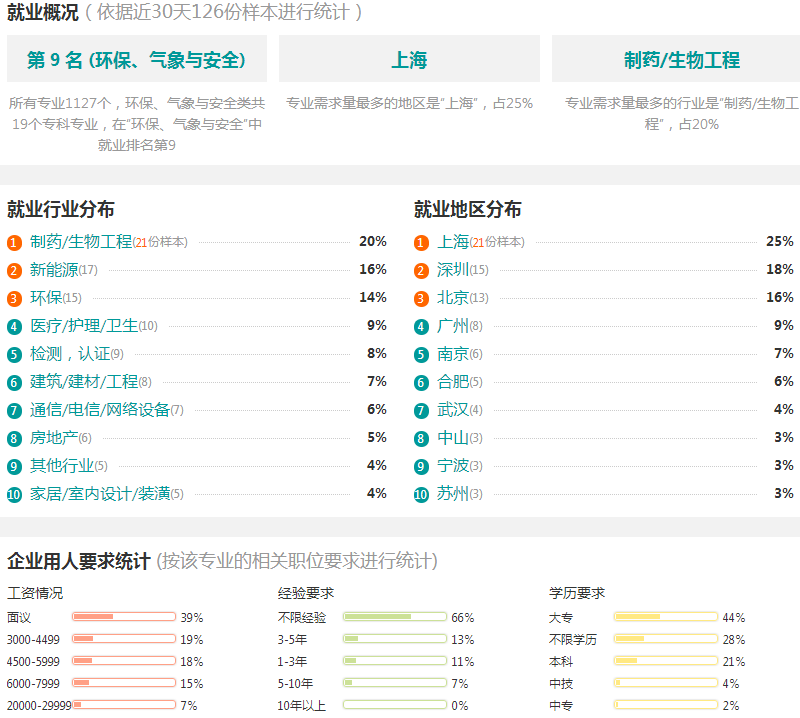Open the 武汉 region link
The width and height of the screenshot is (800, 718).
click(x=453, y=410)
